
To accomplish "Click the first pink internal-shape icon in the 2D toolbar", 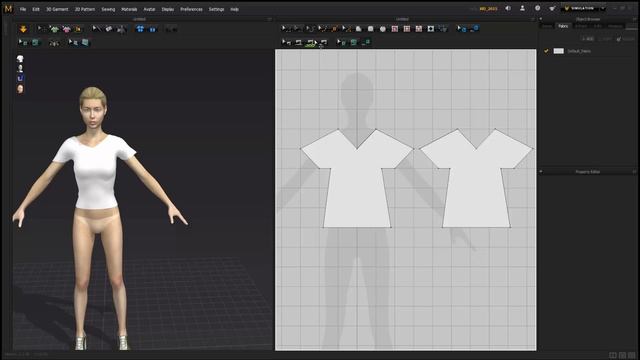I will (395, 29).
